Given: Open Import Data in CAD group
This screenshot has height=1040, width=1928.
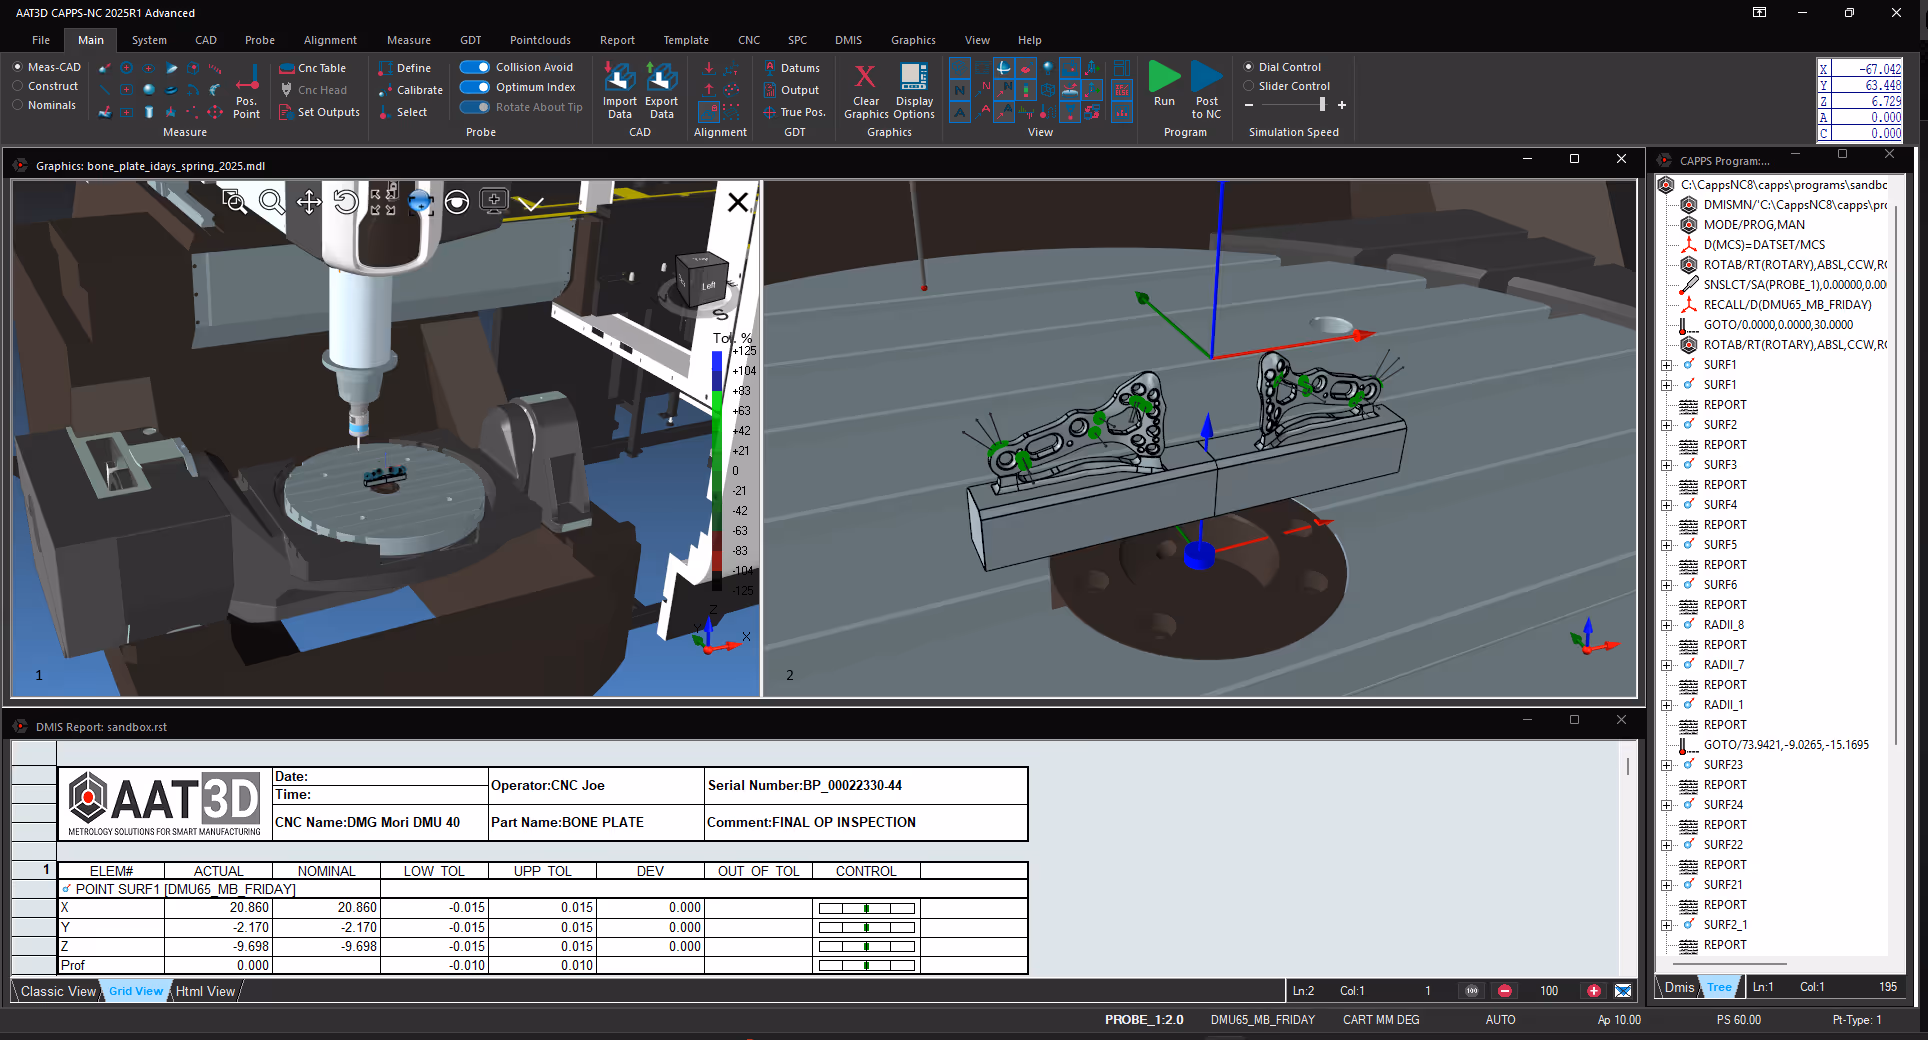Looking at the screenshot, I should pyautogui.click(x=619, y=78).
